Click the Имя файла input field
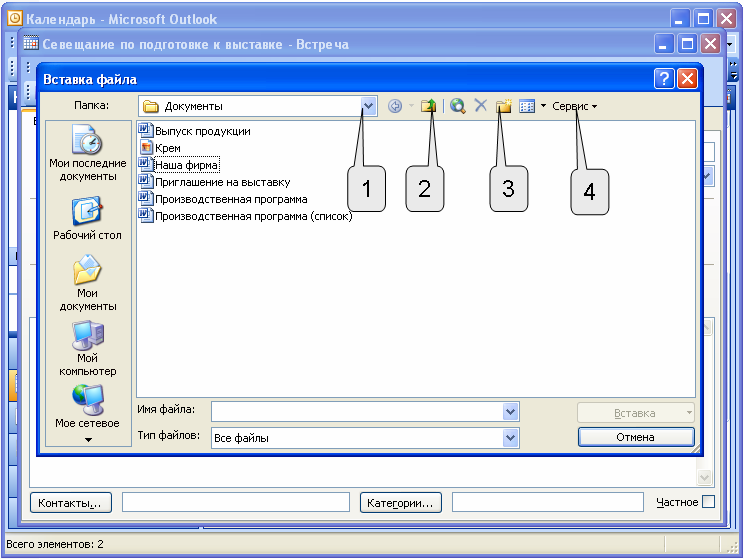This screenshot has height=559, width=744. point(357,412)
